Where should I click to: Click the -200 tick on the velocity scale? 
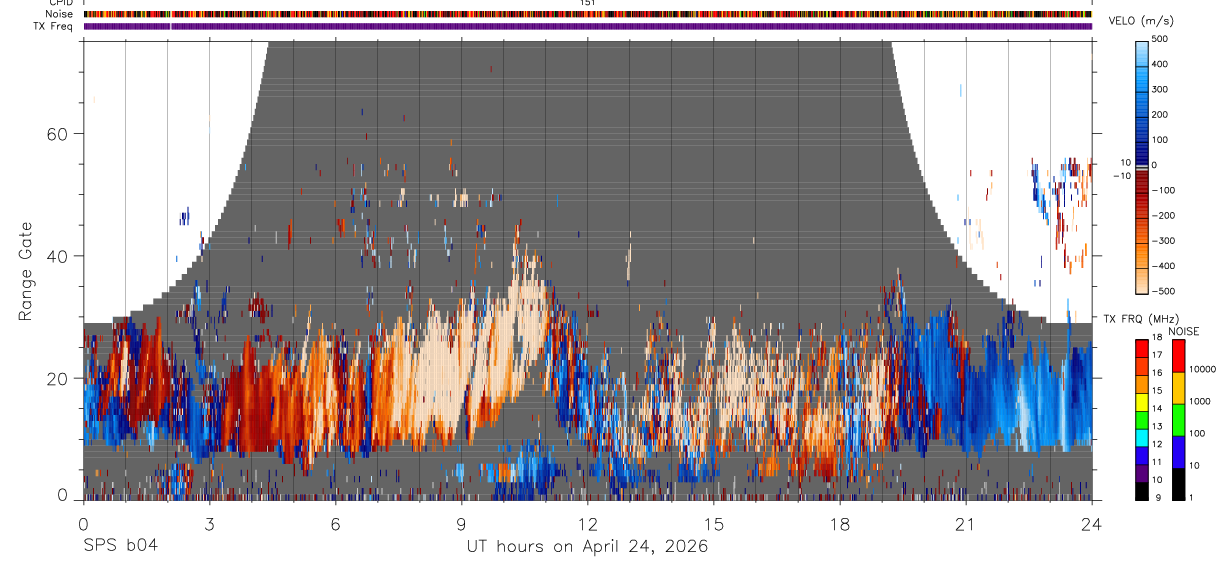(1164, 215)
